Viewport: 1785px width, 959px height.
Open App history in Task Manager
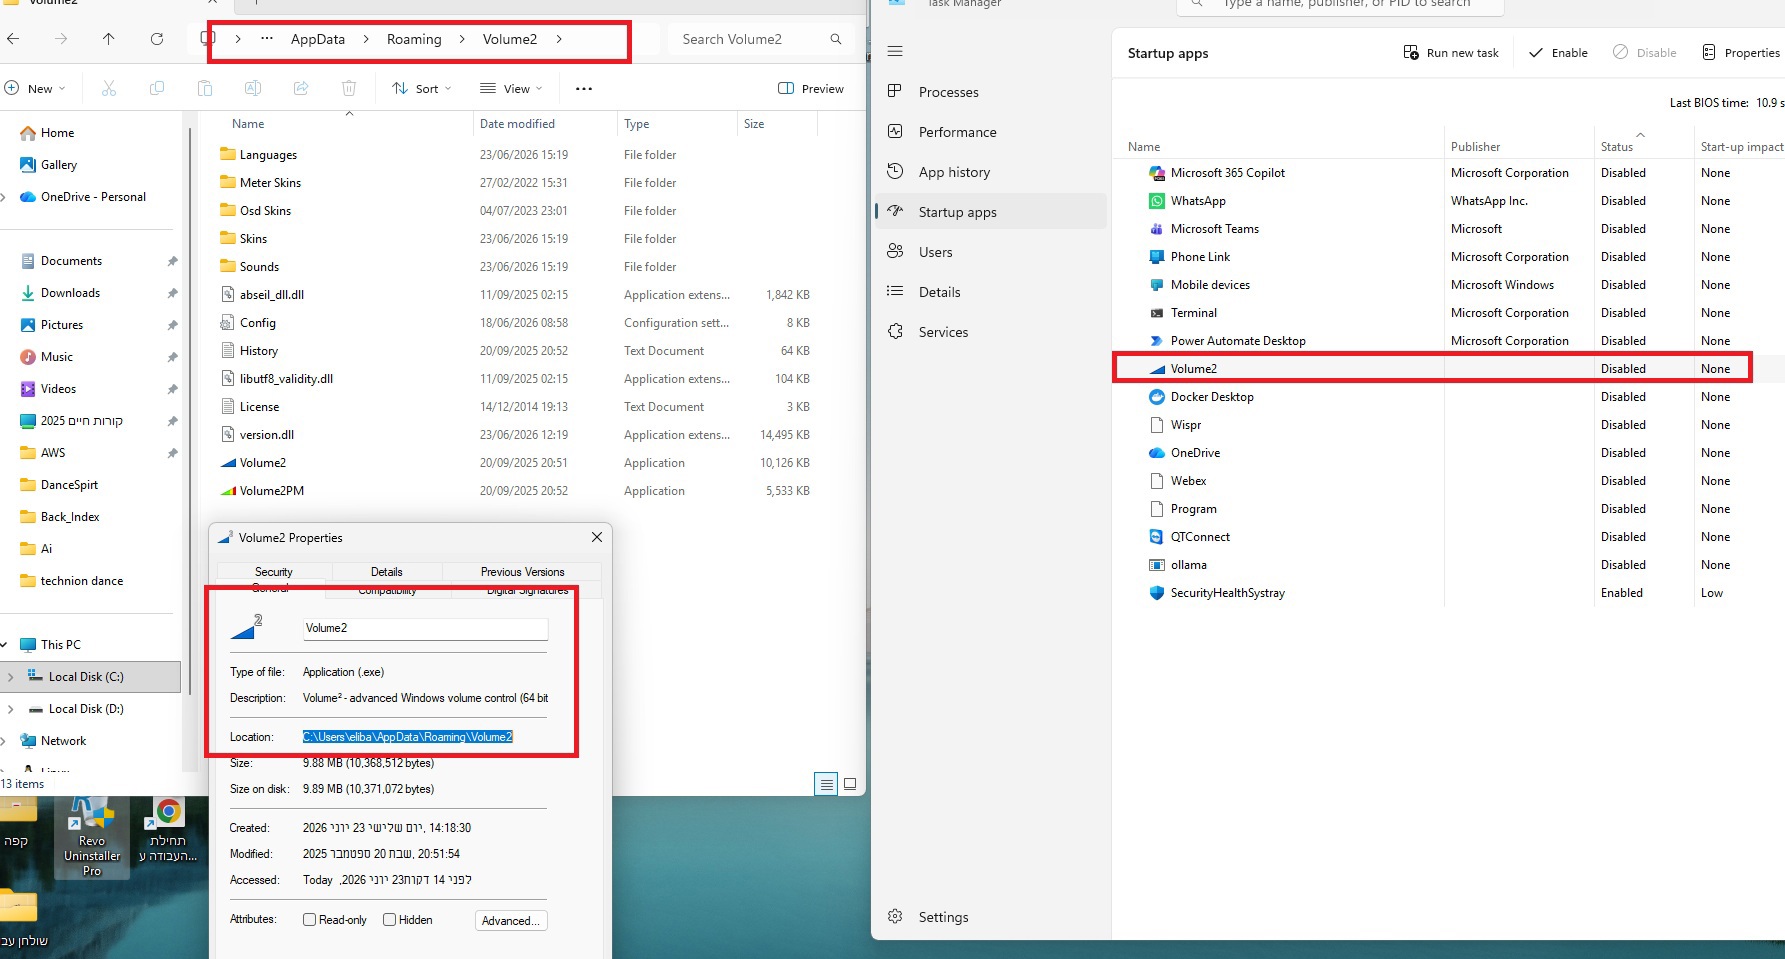(991, 172)
